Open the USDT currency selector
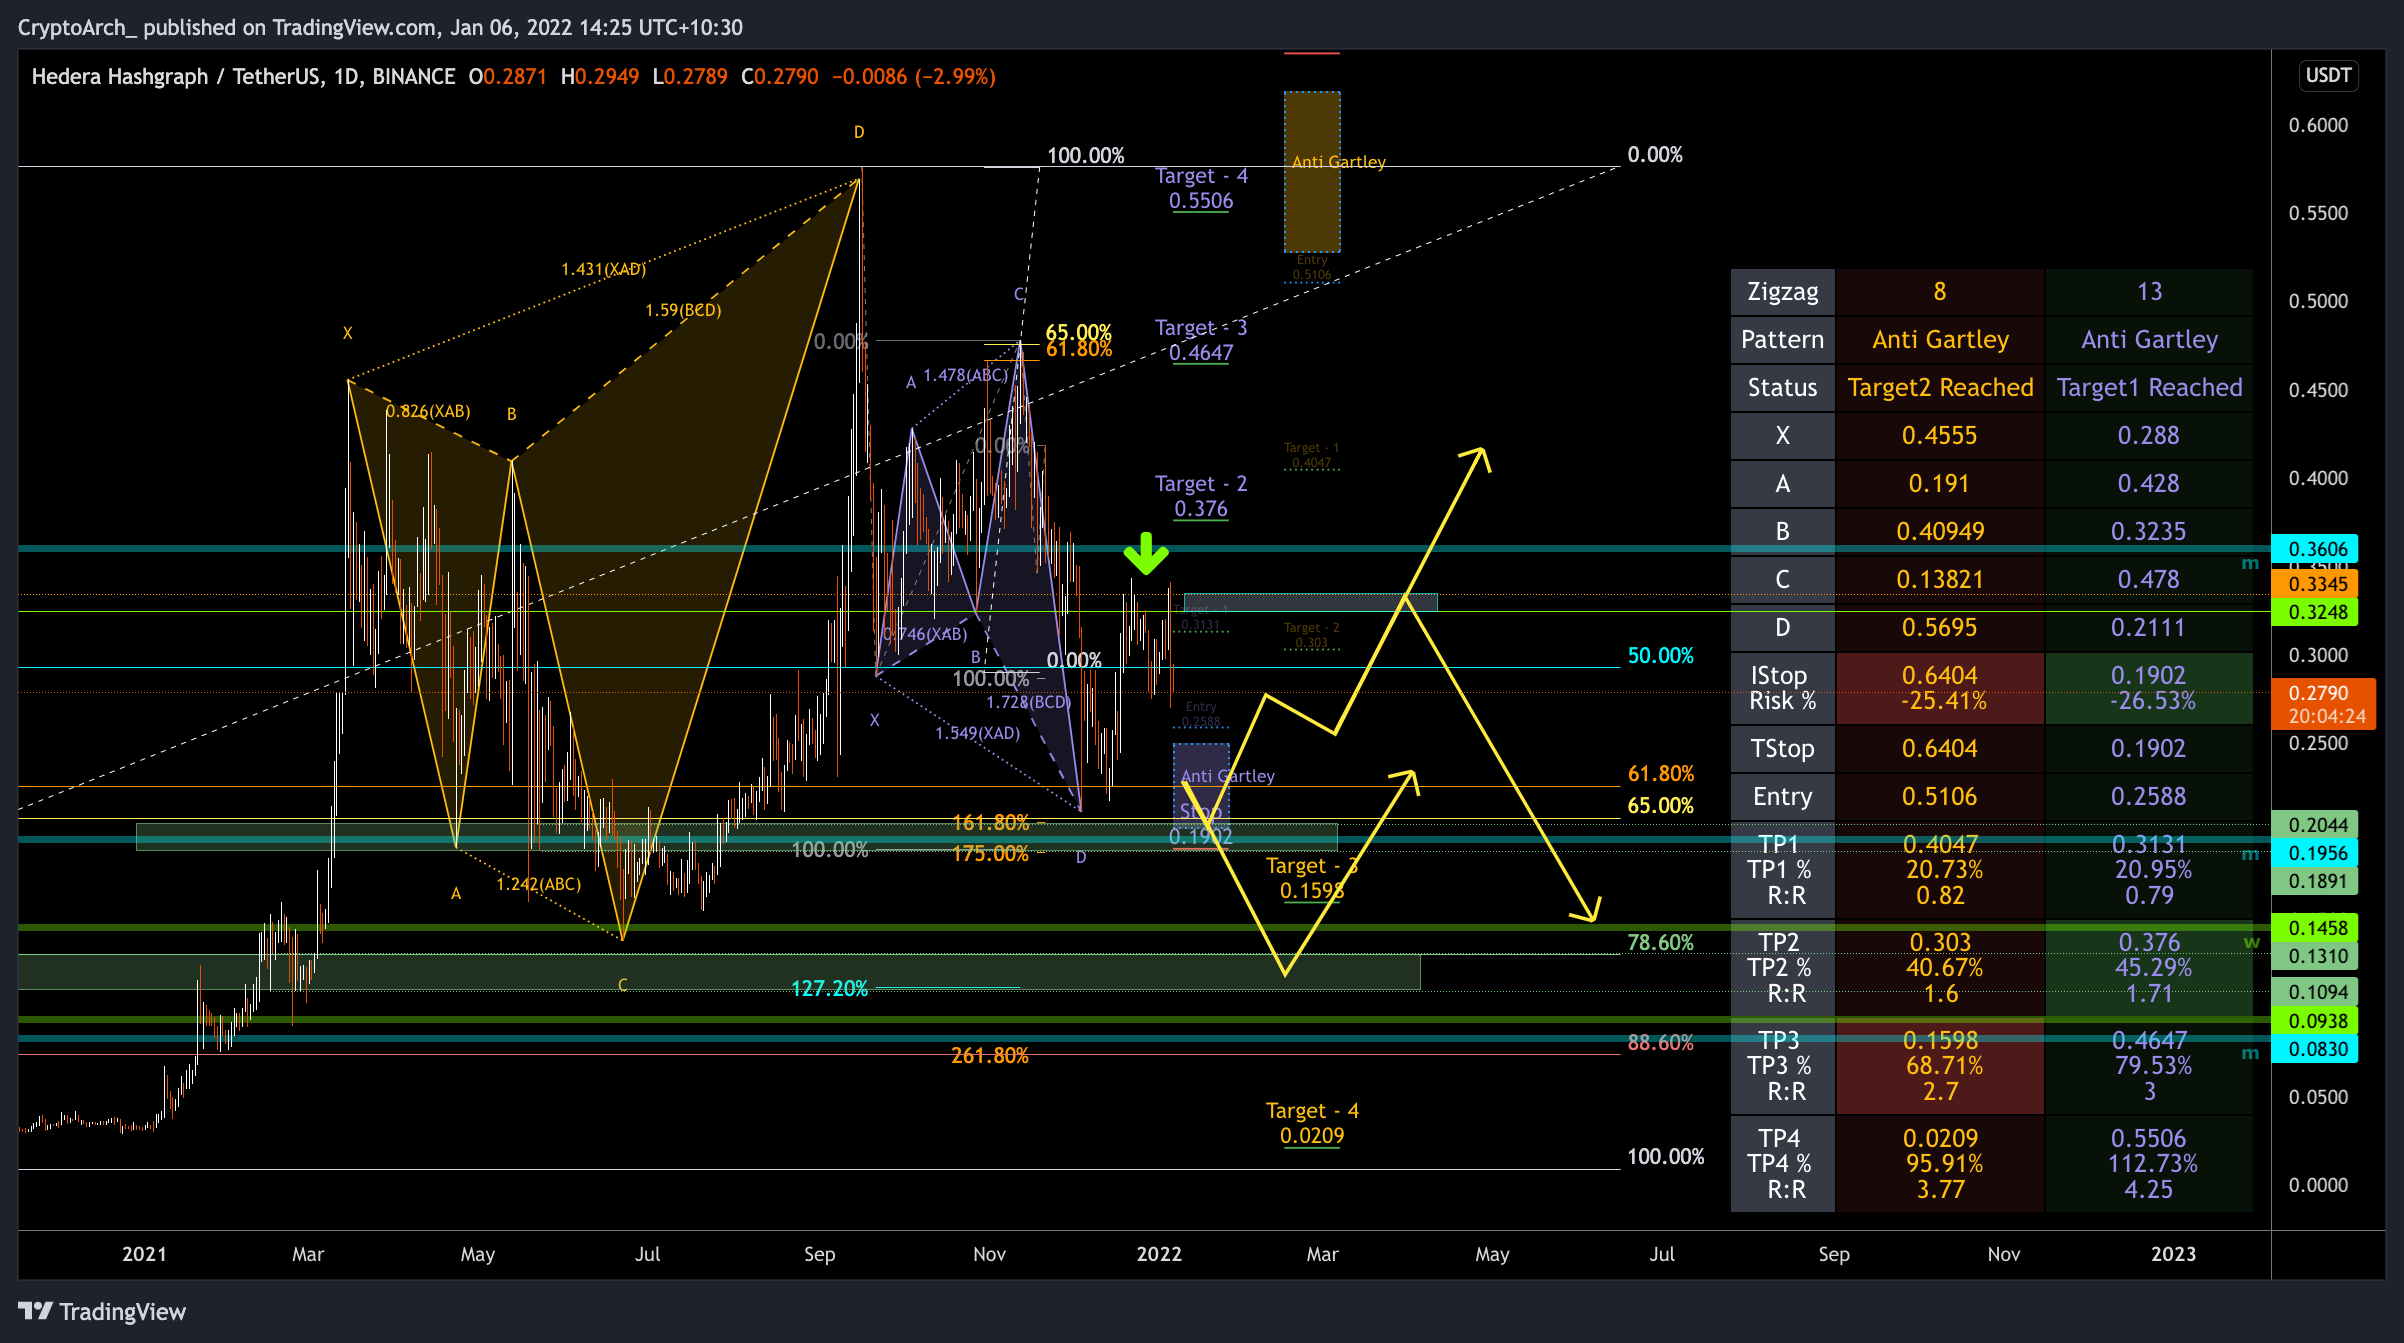 [x=2328, y=75]
